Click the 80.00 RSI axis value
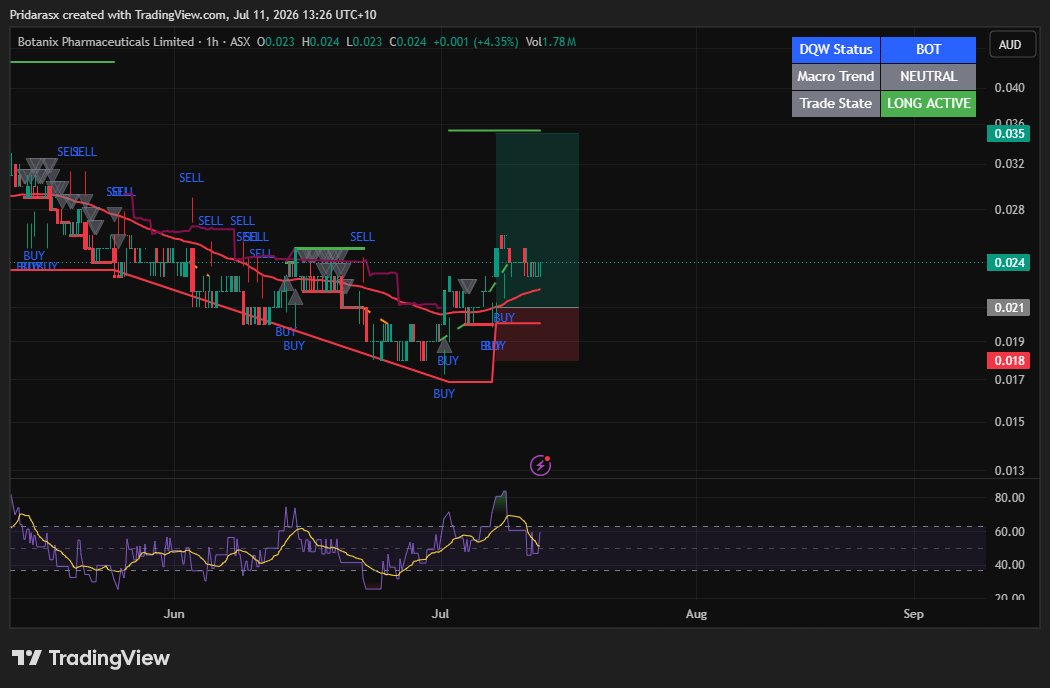1050x688 pixels. (1009, 498)
